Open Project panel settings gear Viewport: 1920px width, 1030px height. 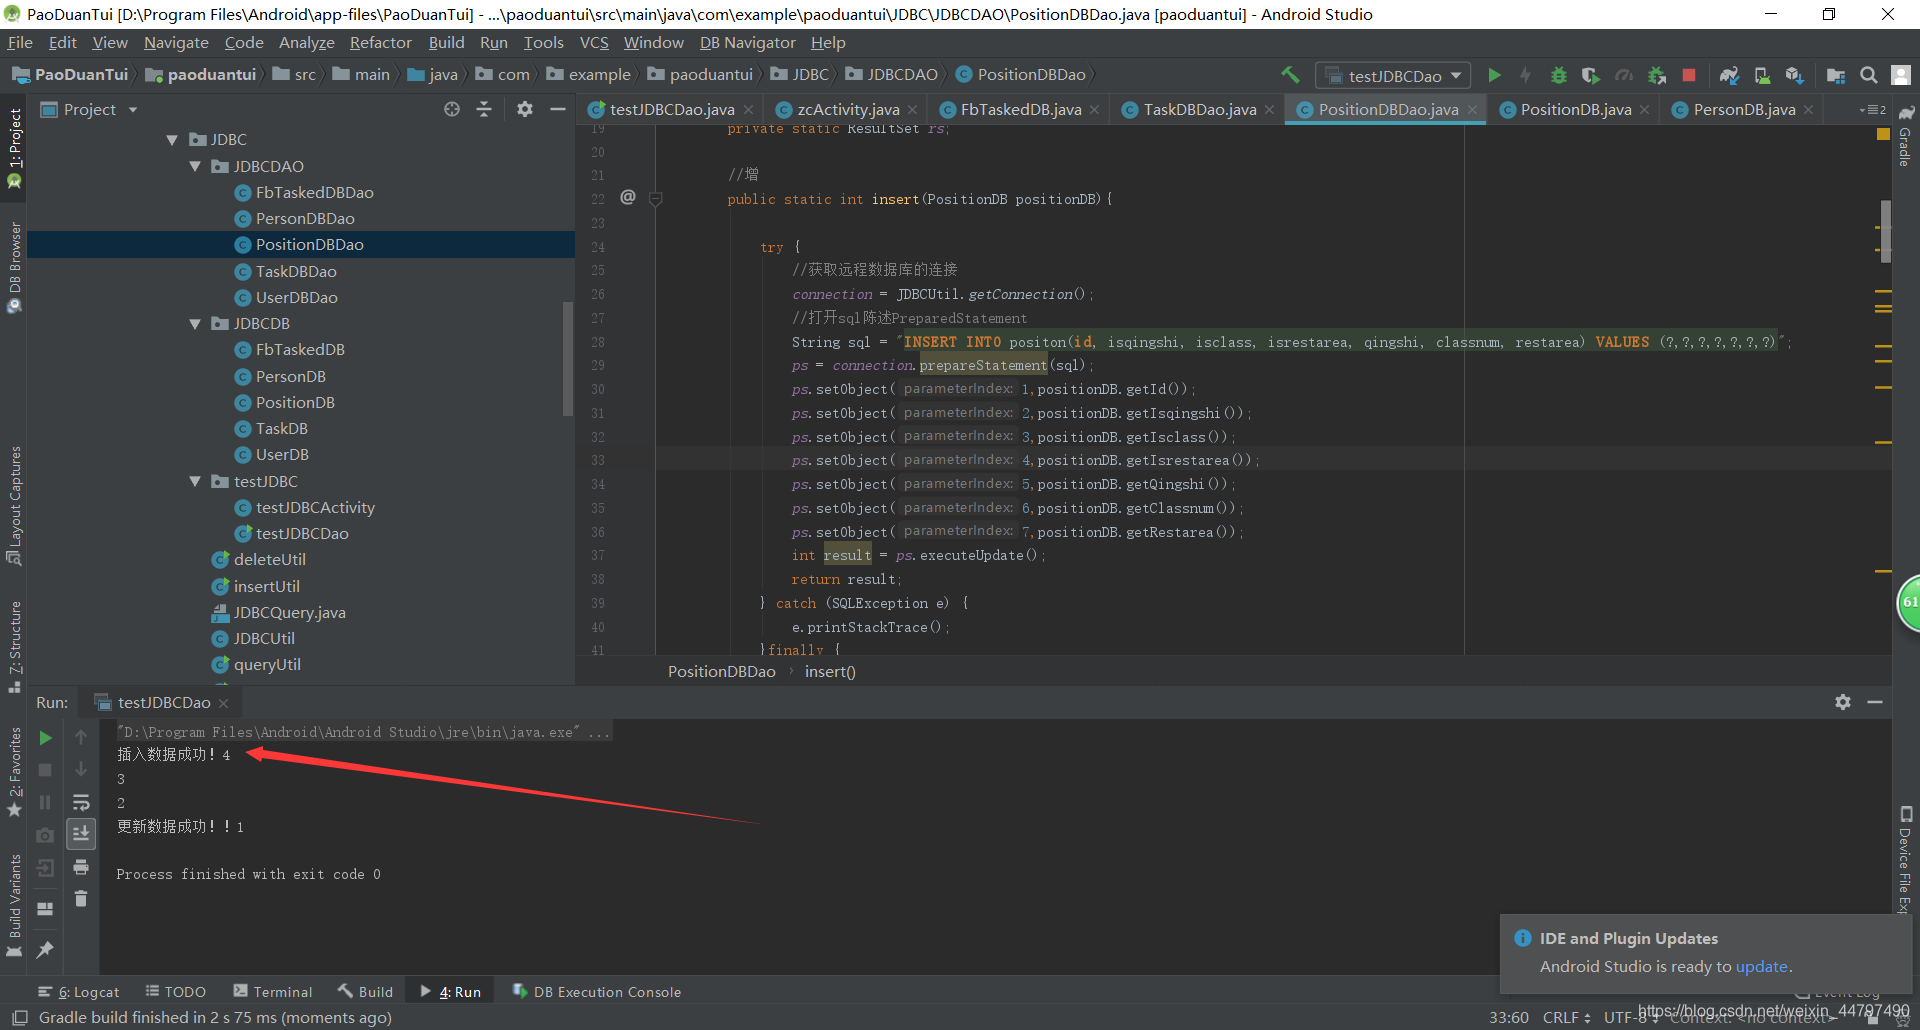point(525,109)
